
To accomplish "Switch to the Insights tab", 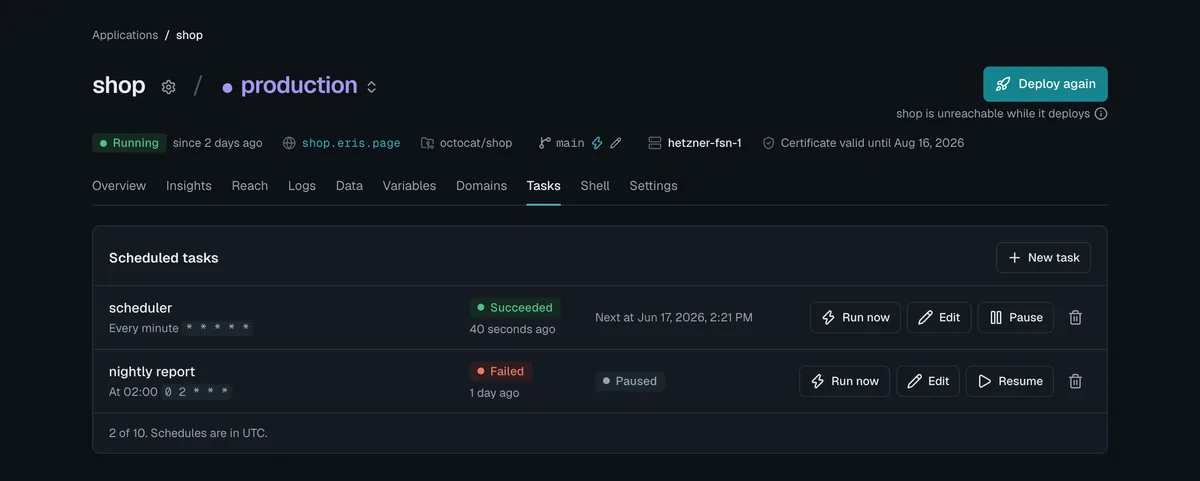I will (189, 186).
